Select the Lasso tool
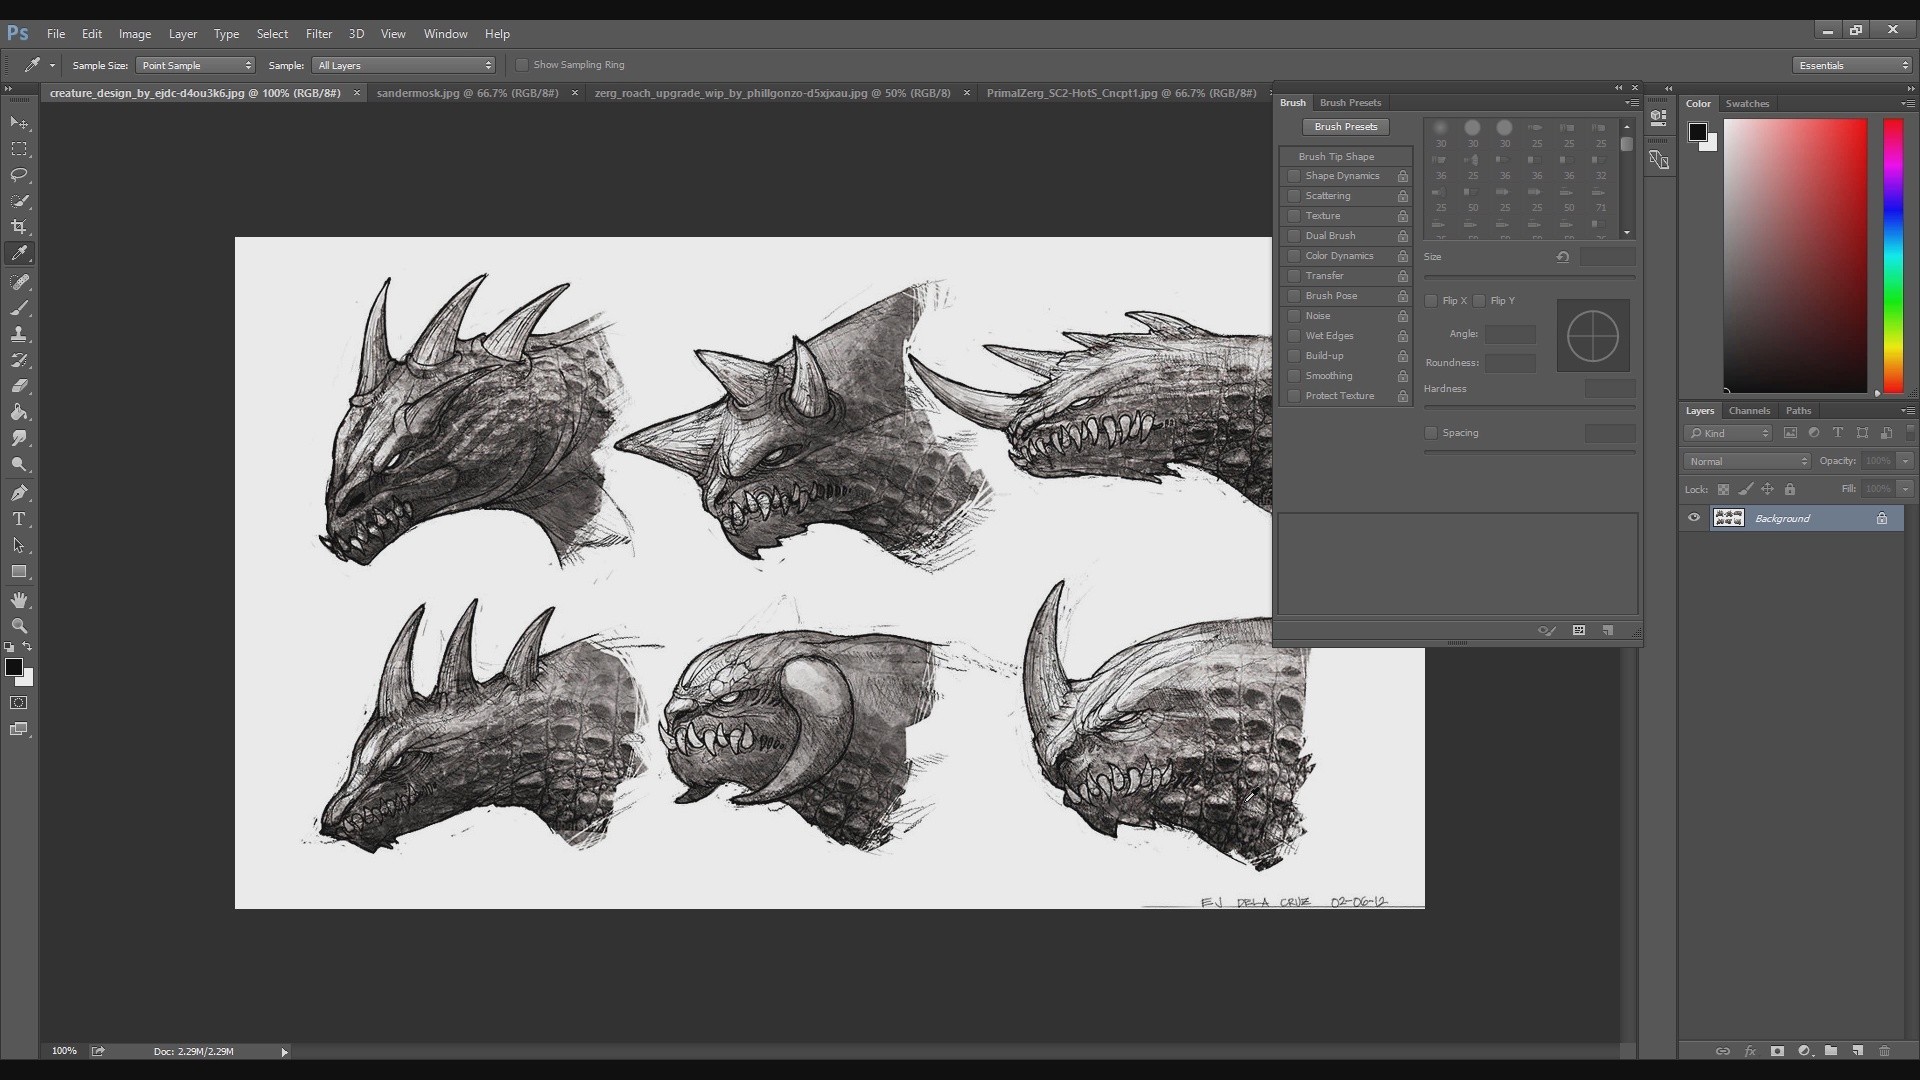Screen dimensions: 1920x1080 click(x=19, y=175)
